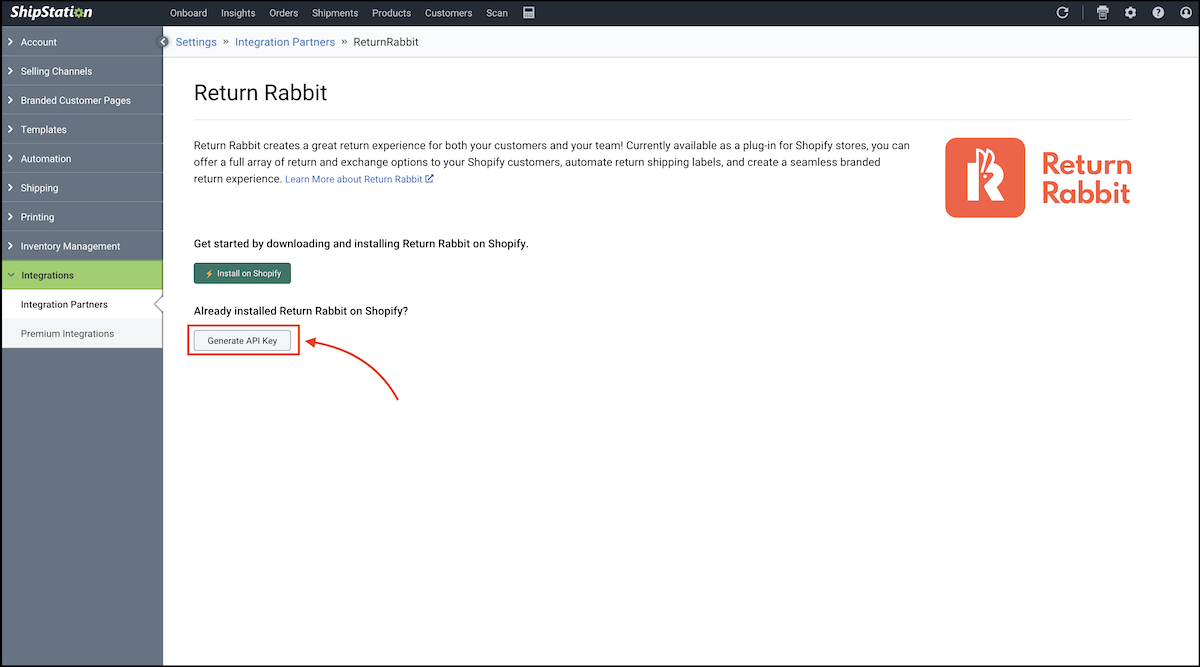Click the refresh icon in the top bar
Screen dimensions: 1200x667
(x=1063, y=12)
